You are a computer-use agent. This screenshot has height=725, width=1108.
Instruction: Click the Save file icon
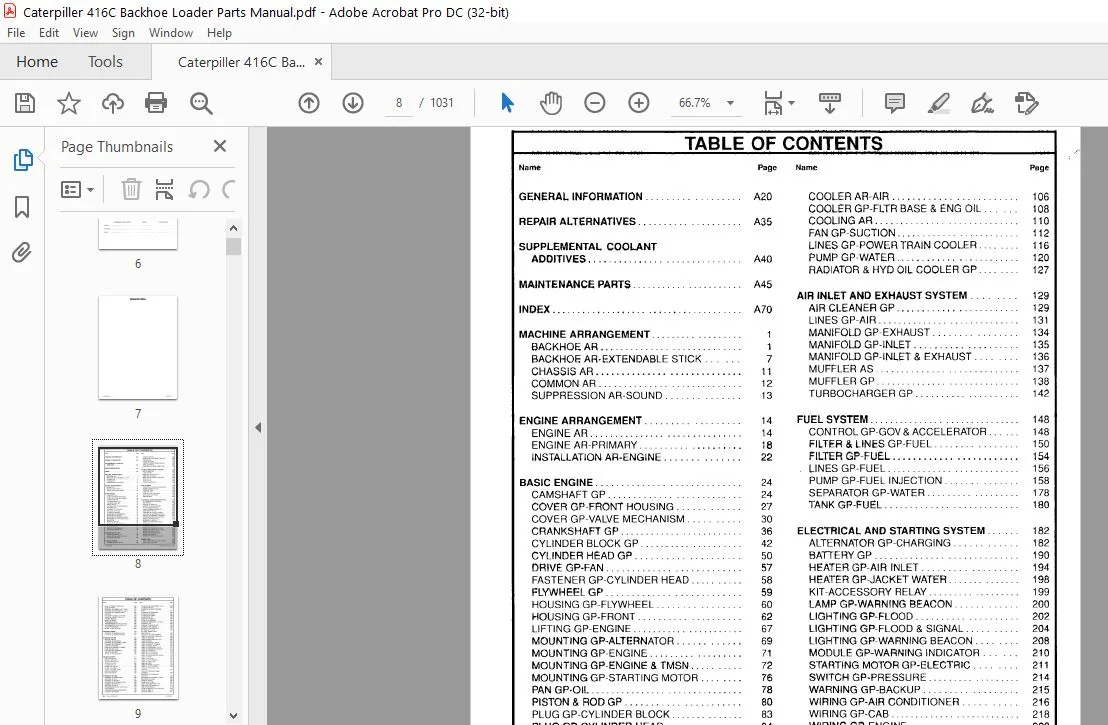point(25,103)
